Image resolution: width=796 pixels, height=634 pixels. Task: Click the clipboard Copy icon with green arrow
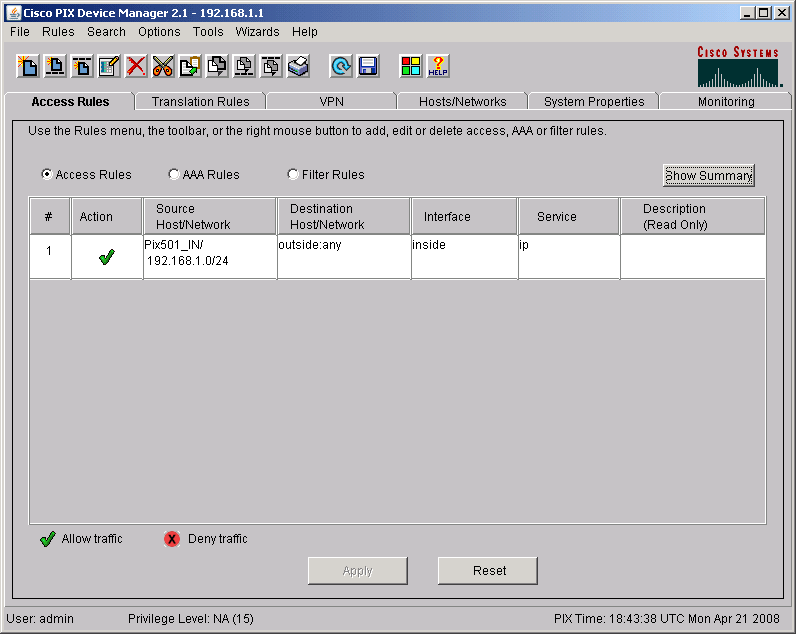coord(190,66)
